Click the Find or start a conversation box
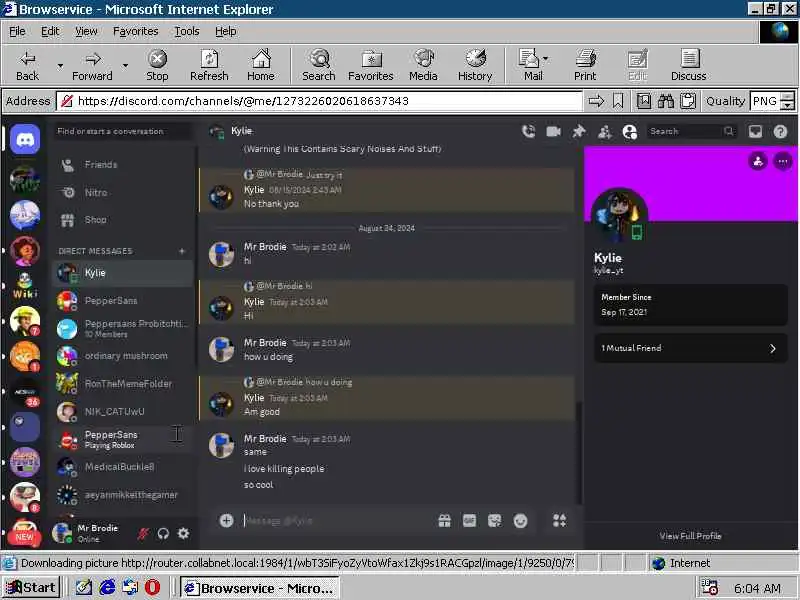Screen dimensions: 800x600 point(123,132)
